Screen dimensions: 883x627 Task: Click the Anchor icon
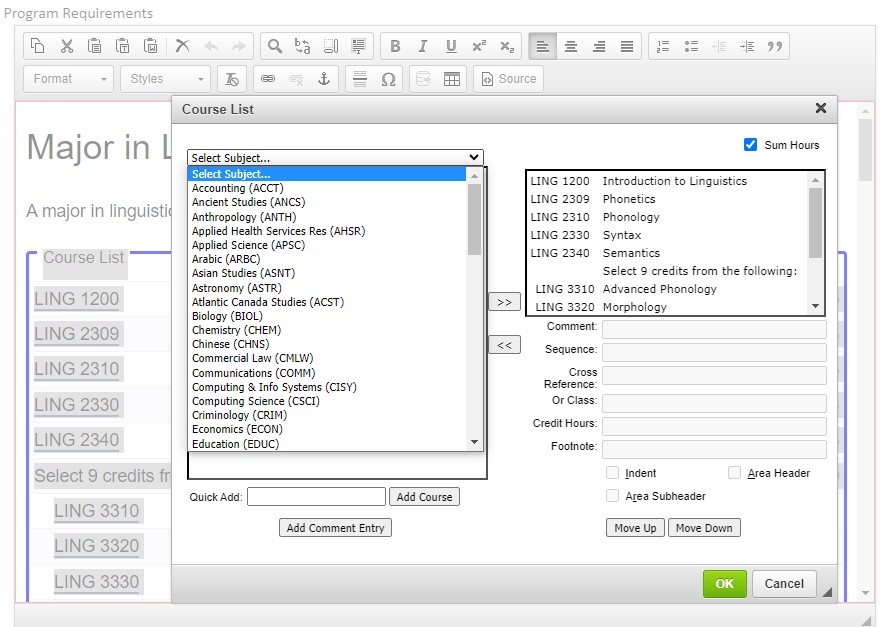click(x=324, y=79)
